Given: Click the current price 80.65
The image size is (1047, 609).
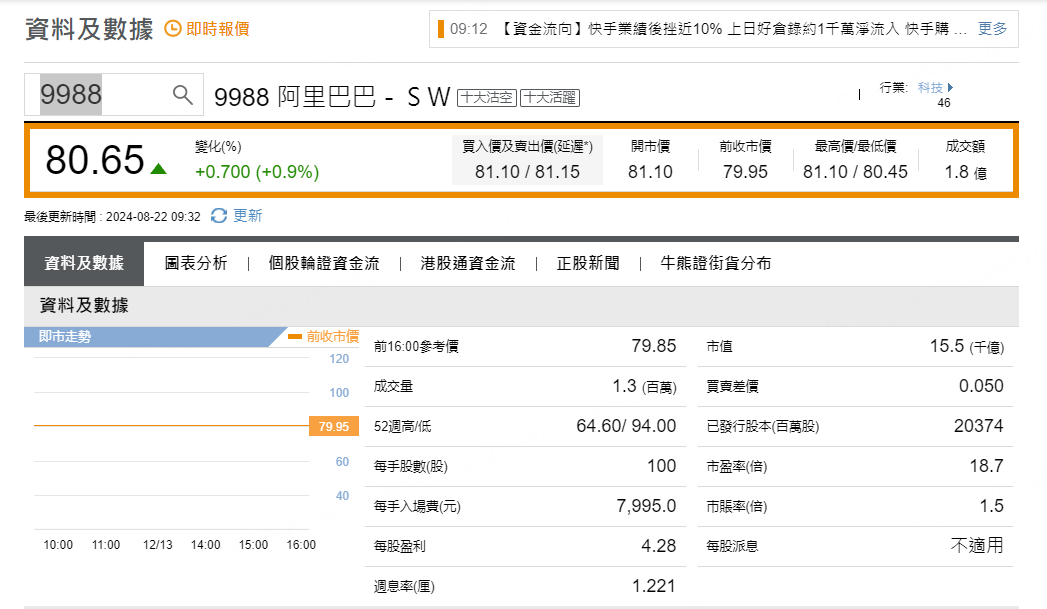Looking at the screenshot, I should 95,160.
